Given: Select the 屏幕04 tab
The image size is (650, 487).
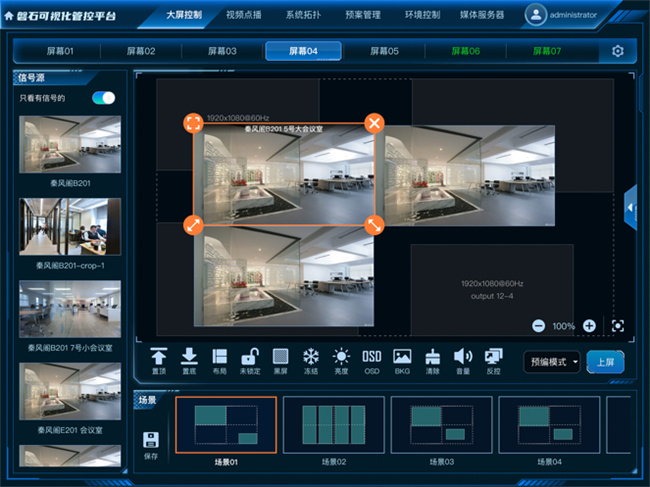Looking at the screenshot, I should (303, 51).
